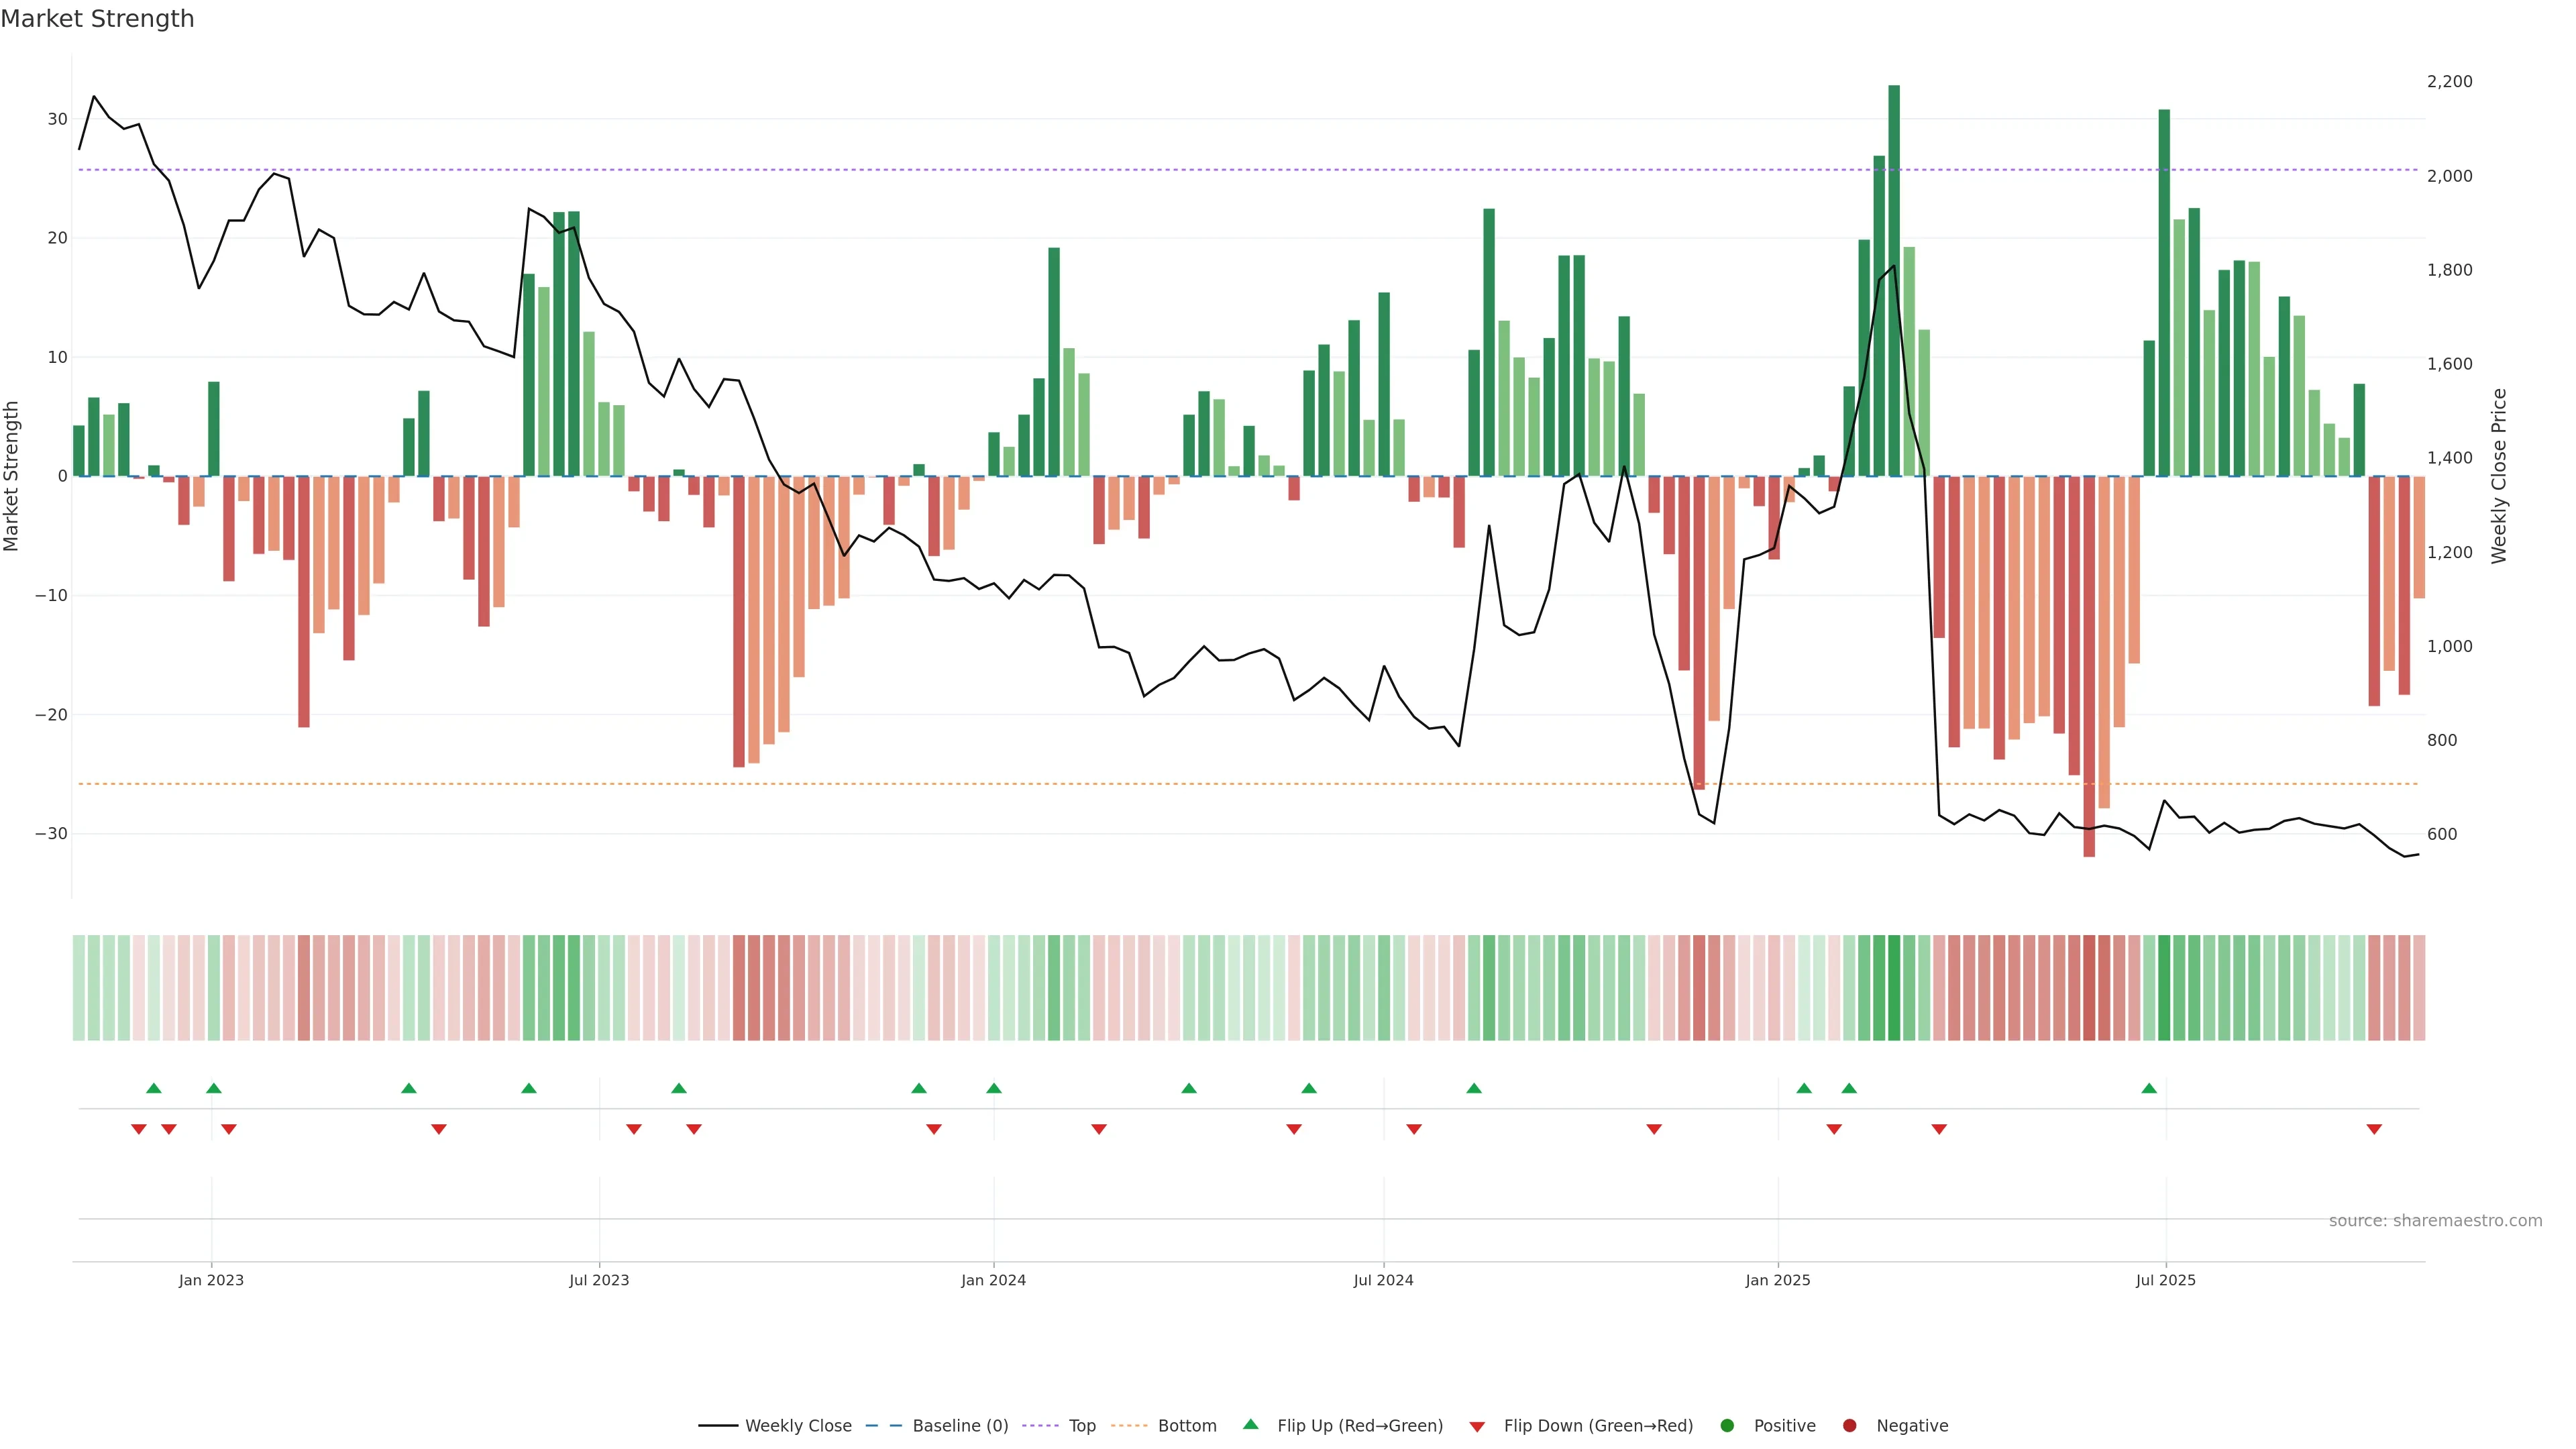Open the source: sharemaestro.com text
The width and height of the screenshot is (2576, 1449).
pos(2435,1221)
